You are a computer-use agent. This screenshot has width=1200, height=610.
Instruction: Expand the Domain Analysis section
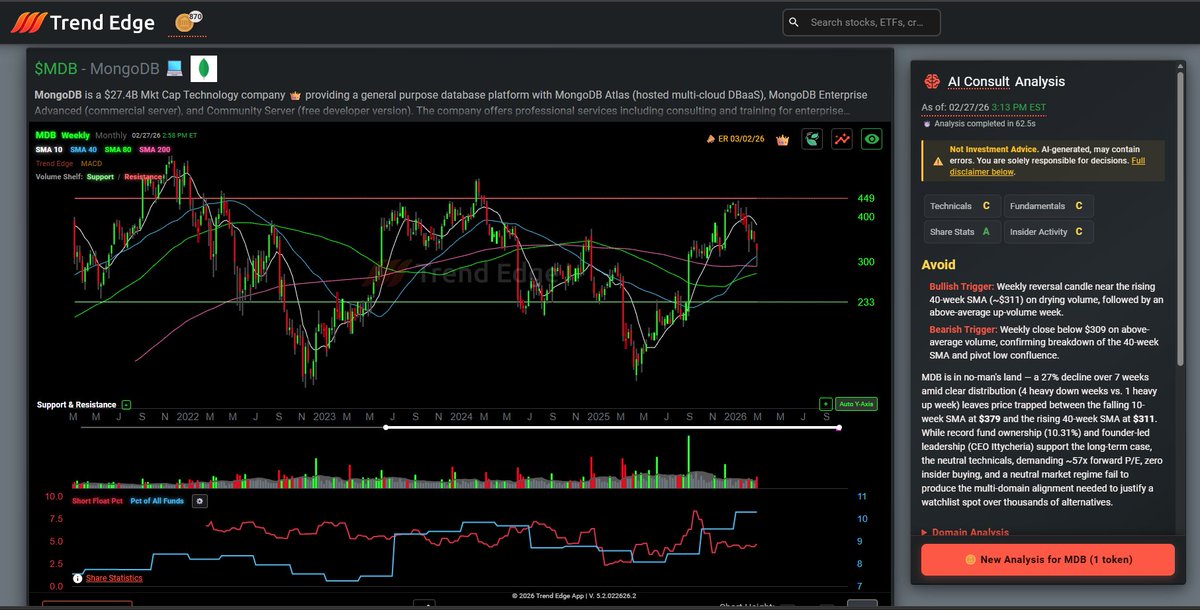965,532
